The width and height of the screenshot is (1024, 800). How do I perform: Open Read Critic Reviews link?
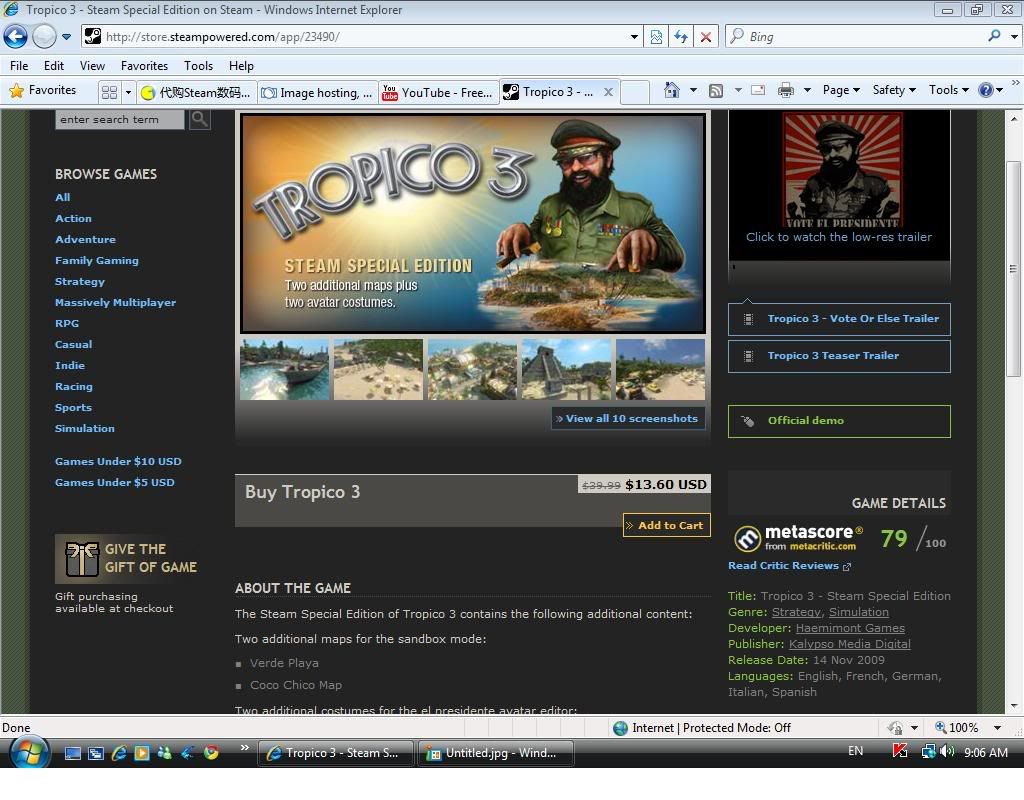[789, 566]
